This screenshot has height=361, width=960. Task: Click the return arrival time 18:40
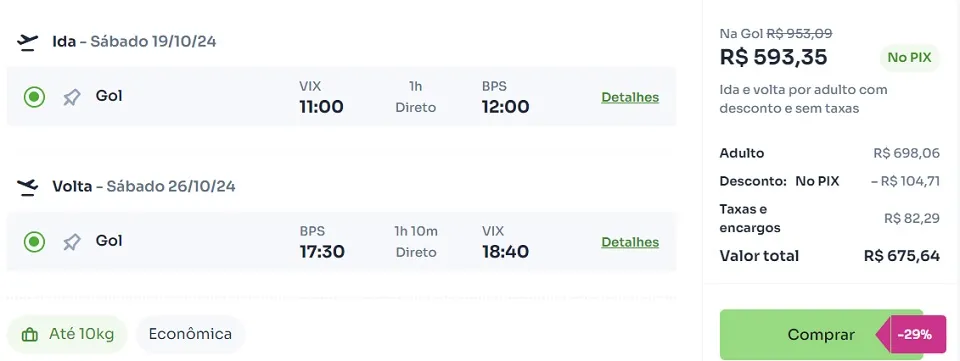coord(505,252)
